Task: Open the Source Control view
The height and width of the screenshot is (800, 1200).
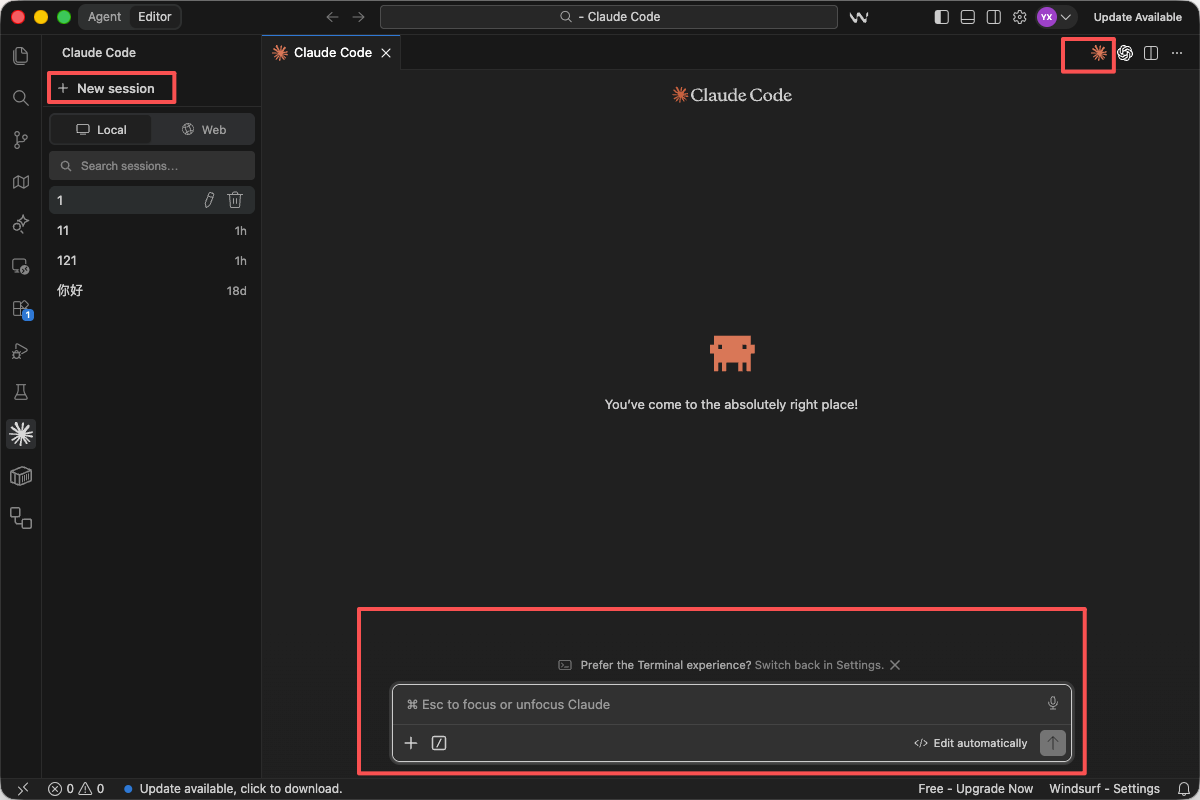Action: tap(20, 140)
